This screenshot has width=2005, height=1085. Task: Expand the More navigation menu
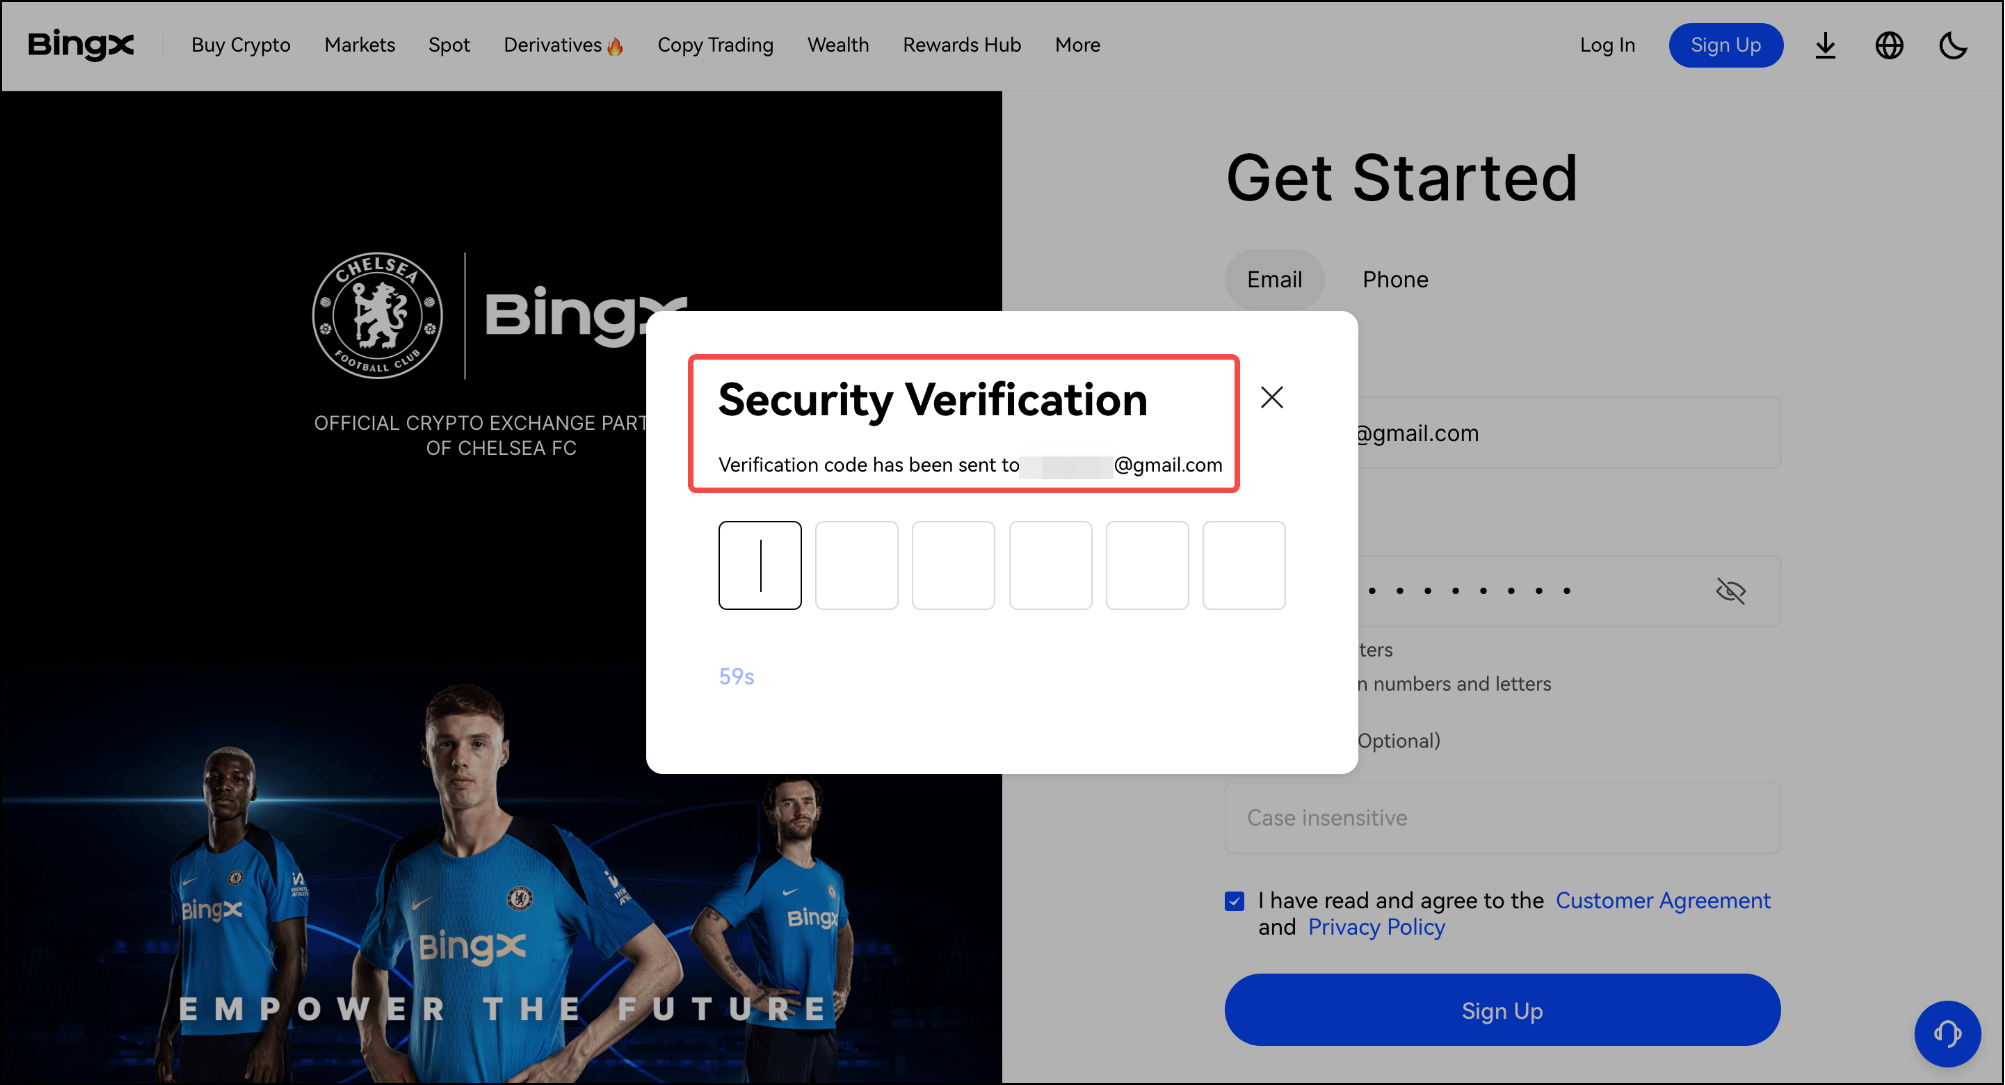point(1077,45)
